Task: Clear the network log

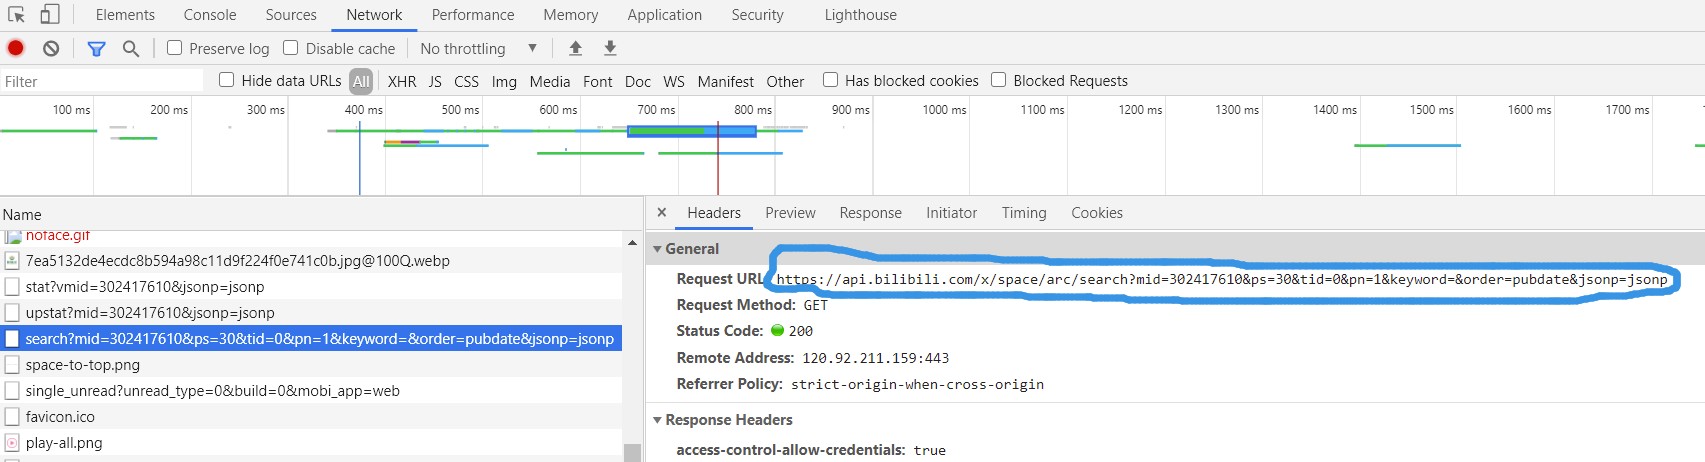Action: tap(51, 48)
